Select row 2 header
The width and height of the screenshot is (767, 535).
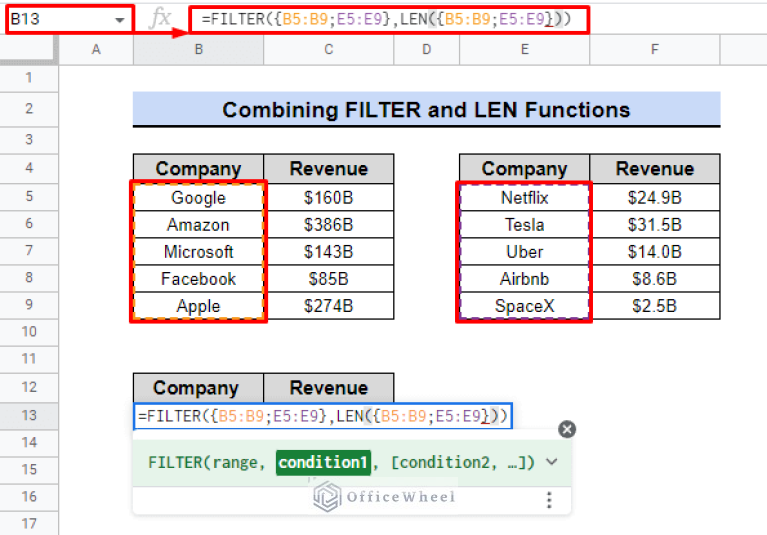pyautogui.click(x=29, y=109)
